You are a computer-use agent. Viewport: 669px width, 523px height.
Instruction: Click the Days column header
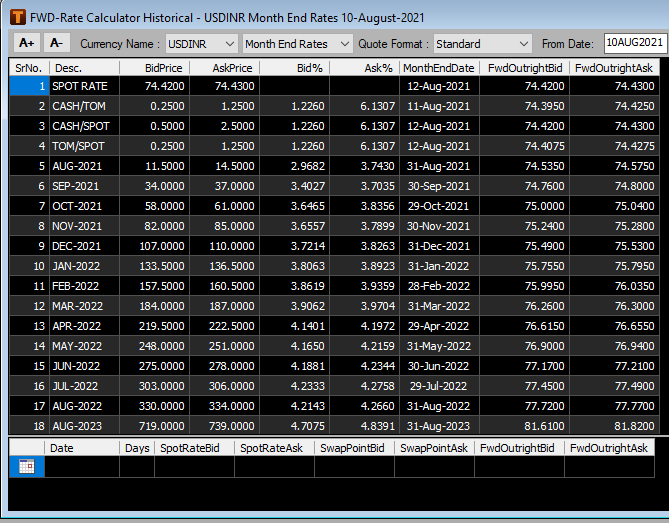137,448
